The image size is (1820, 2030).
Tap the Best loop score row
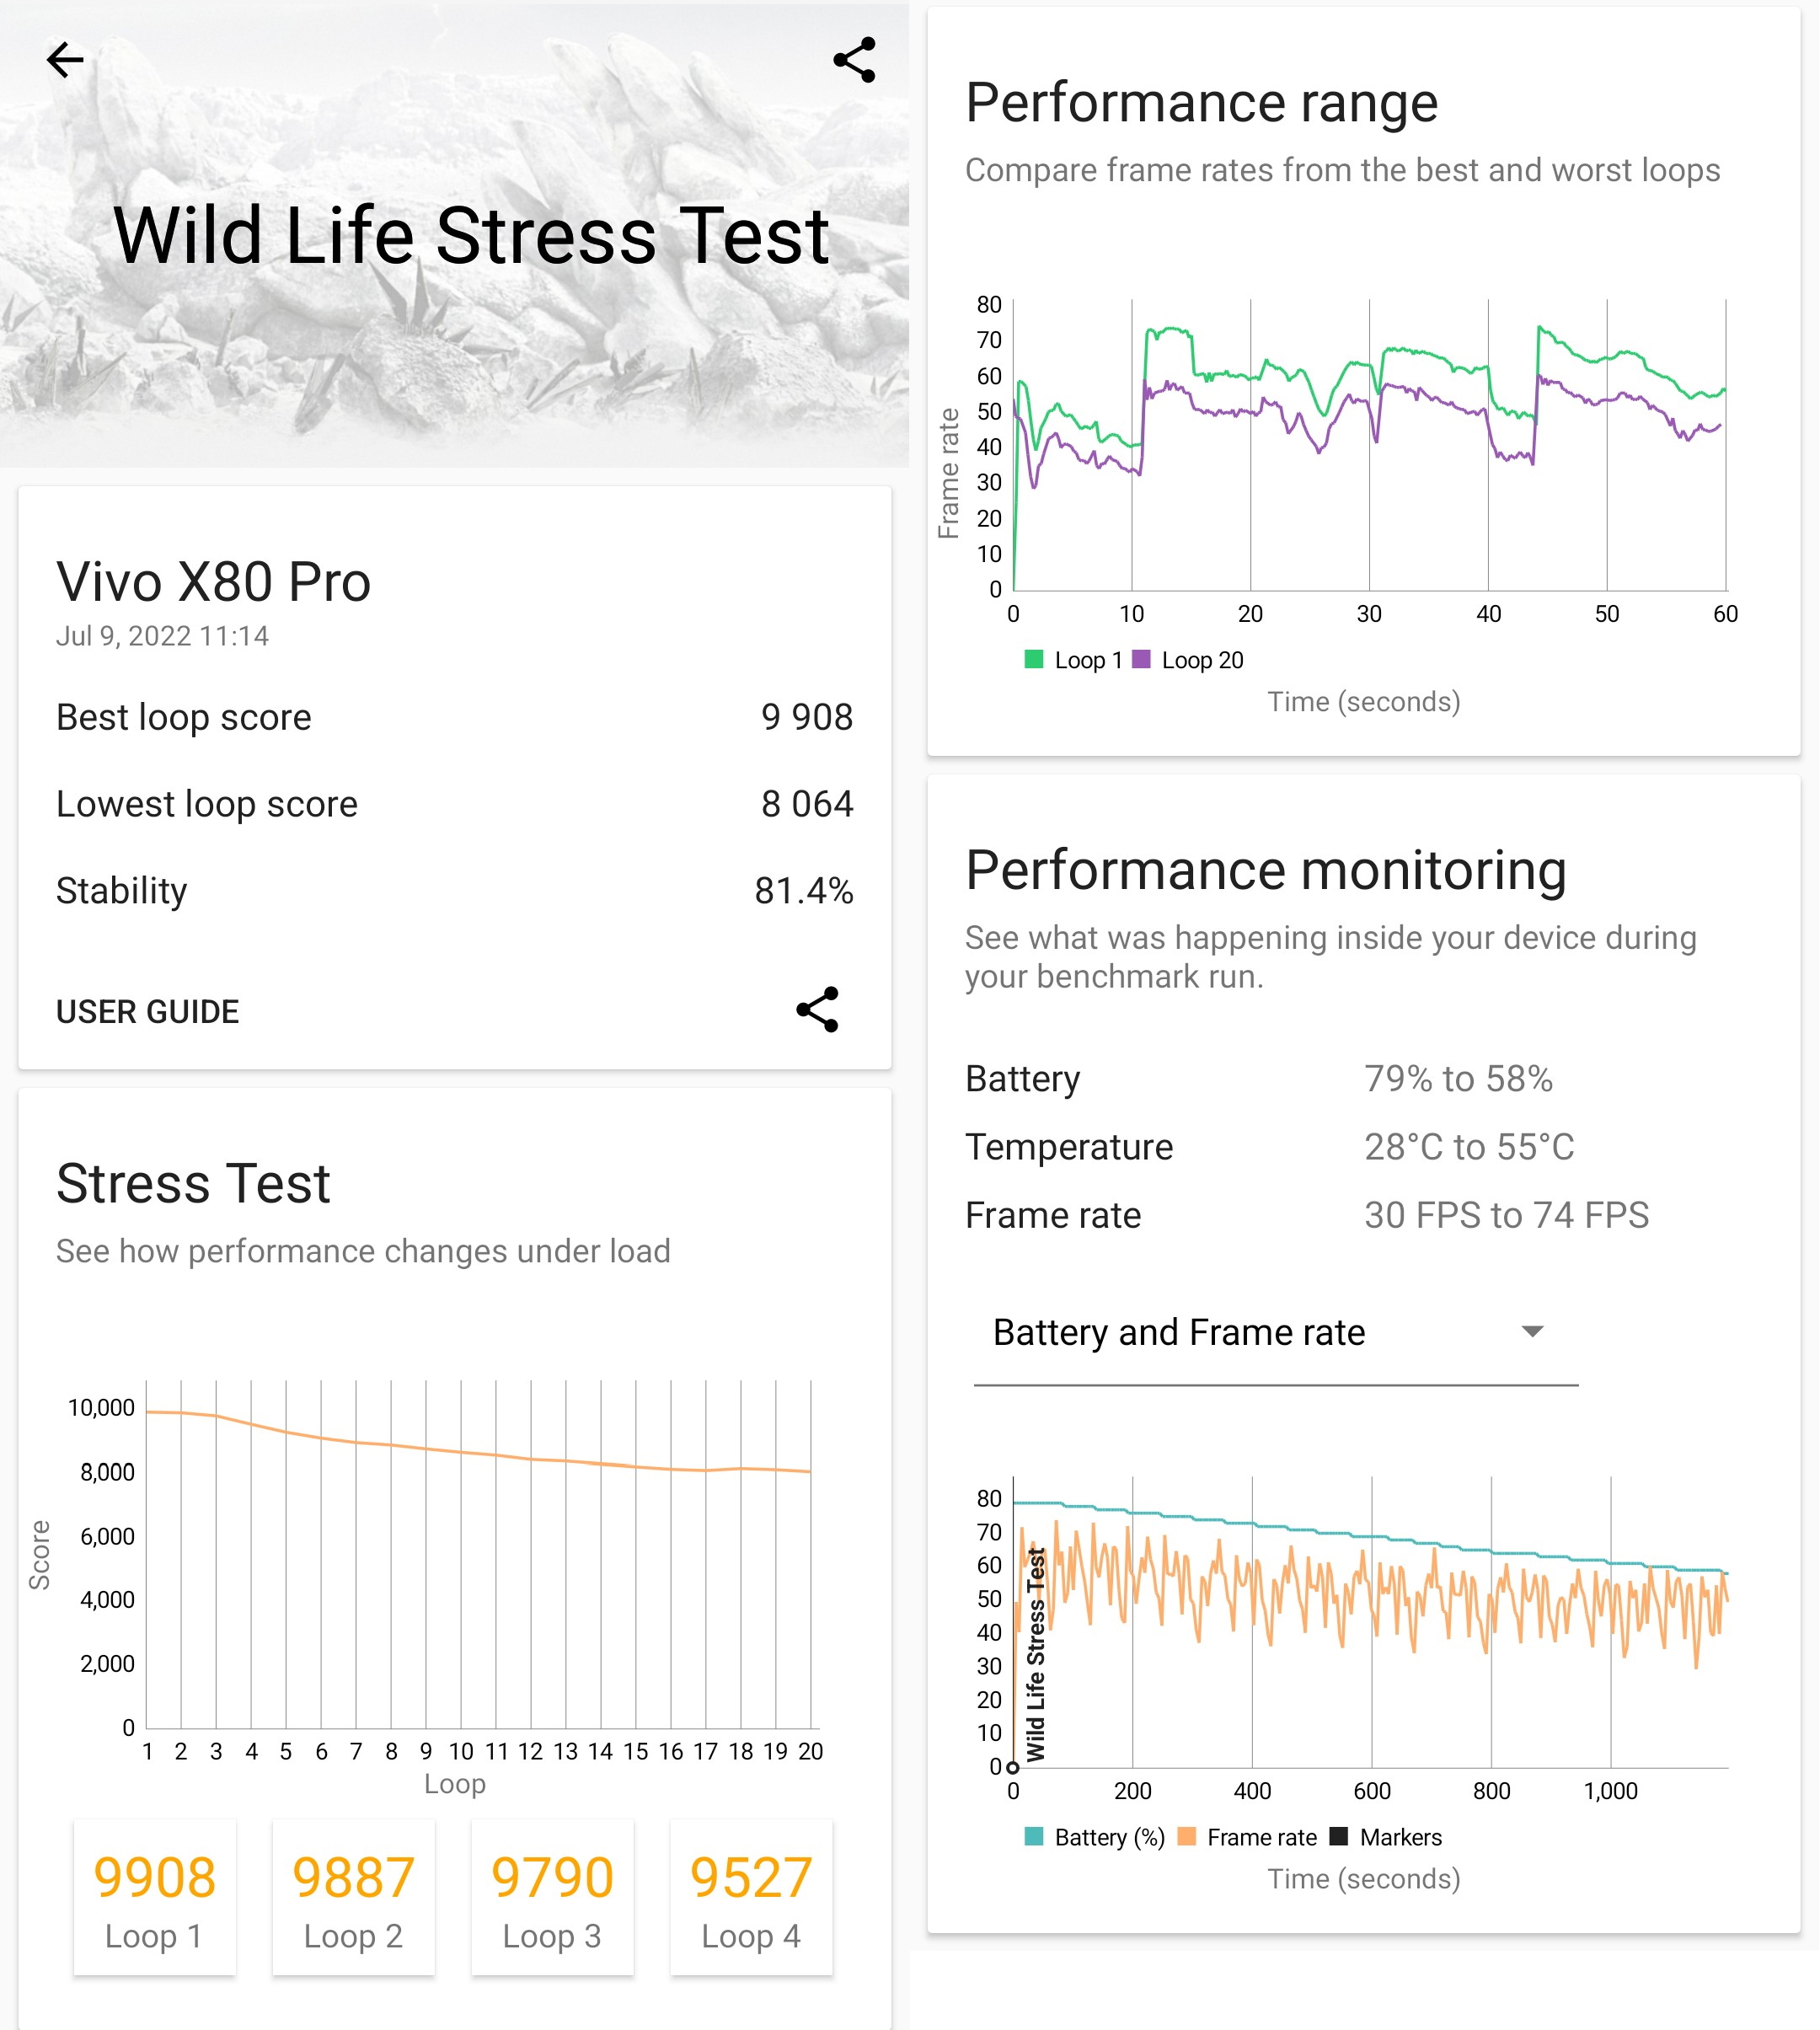(454, 718)
